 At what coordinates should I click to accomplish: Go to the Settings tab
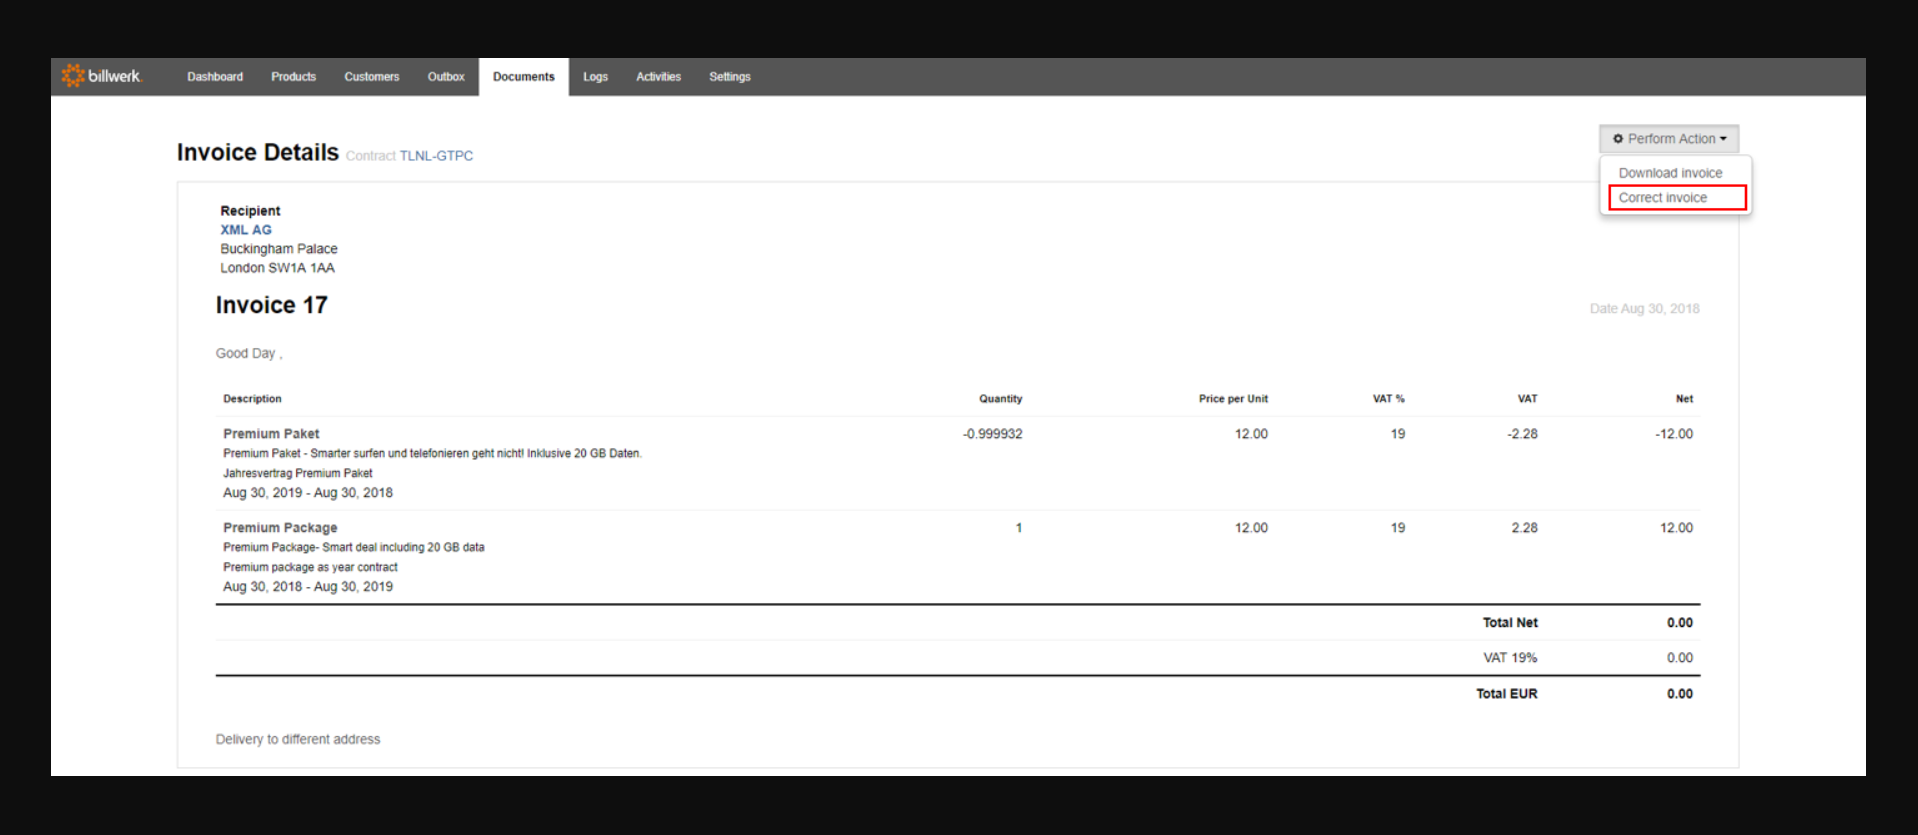point(730,77)
